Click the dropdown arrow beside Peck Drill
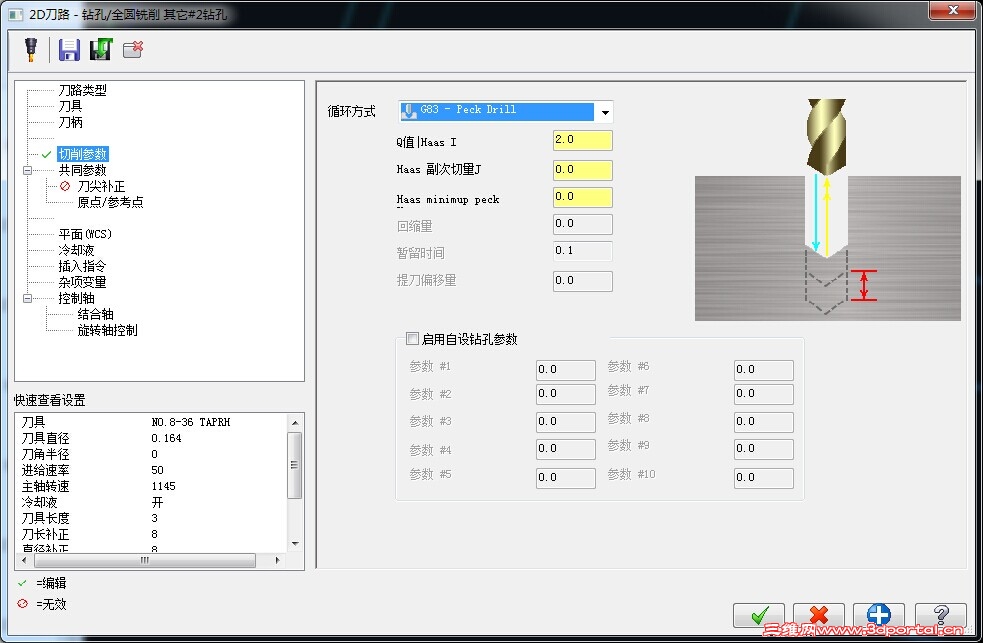Image resolution: width=983 pixels, height=643 pixels. pyautogui.click(x=605, y=112)
